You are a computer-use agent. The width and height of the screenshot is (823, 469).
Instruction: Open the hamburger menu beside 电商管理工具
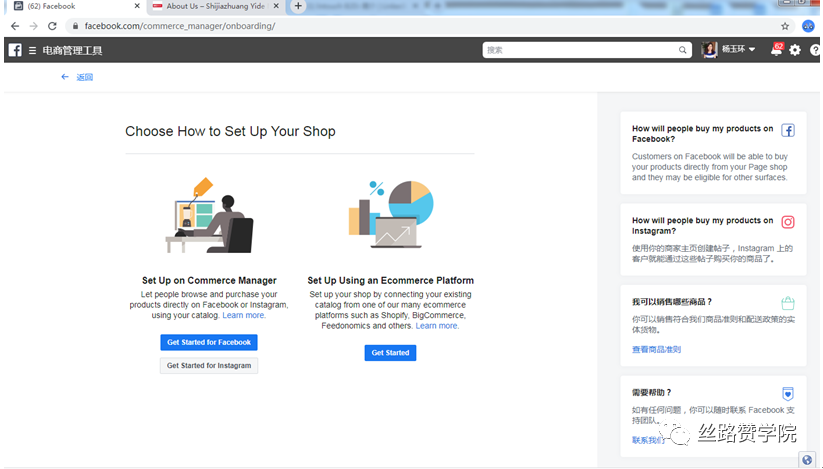[x=33, y=50]
